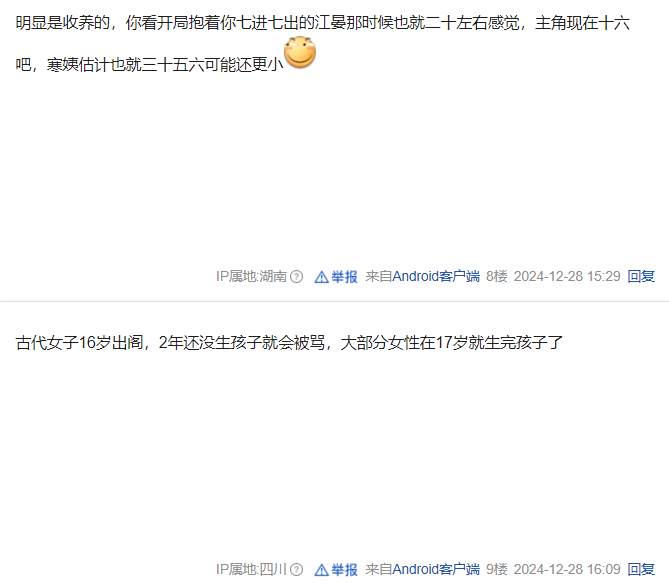Open the Android客户端 link on the 9楼 post
This screenshot has height=588, width=669.
(x=436, y=569)
